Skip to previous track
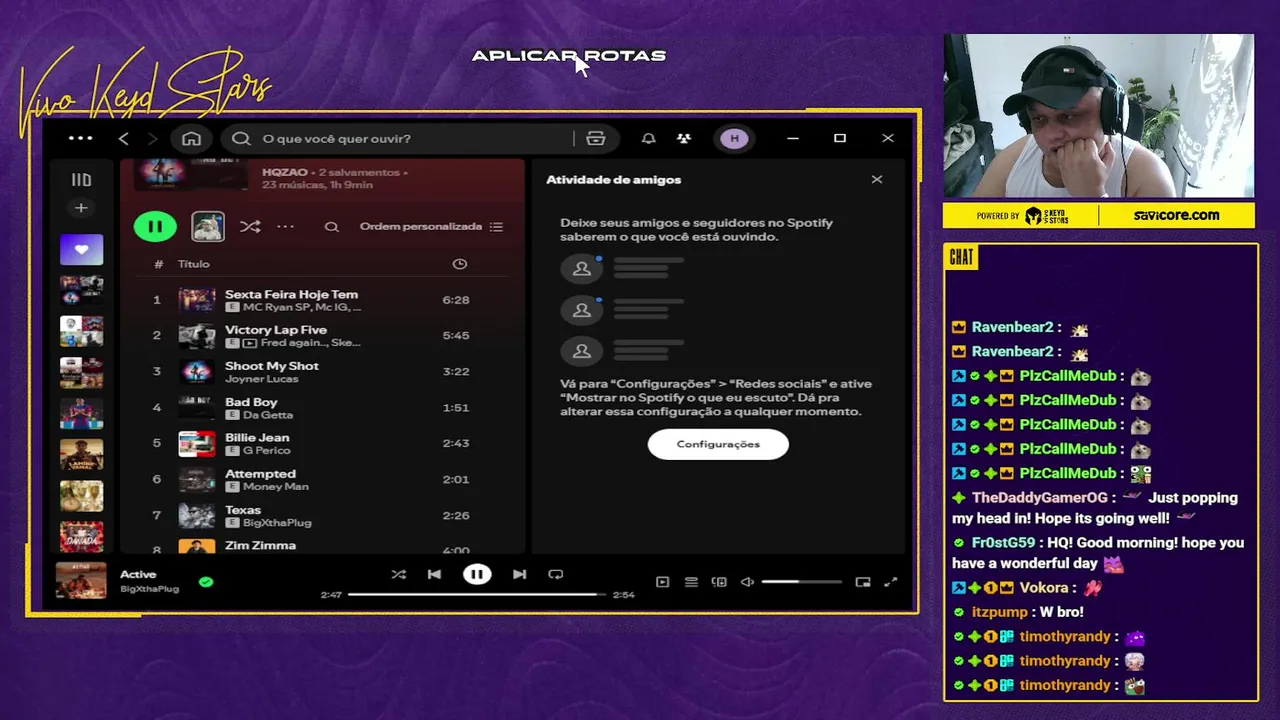This screenshot has height=720, width=1280. pyautogui.click(x=434, y=574)
